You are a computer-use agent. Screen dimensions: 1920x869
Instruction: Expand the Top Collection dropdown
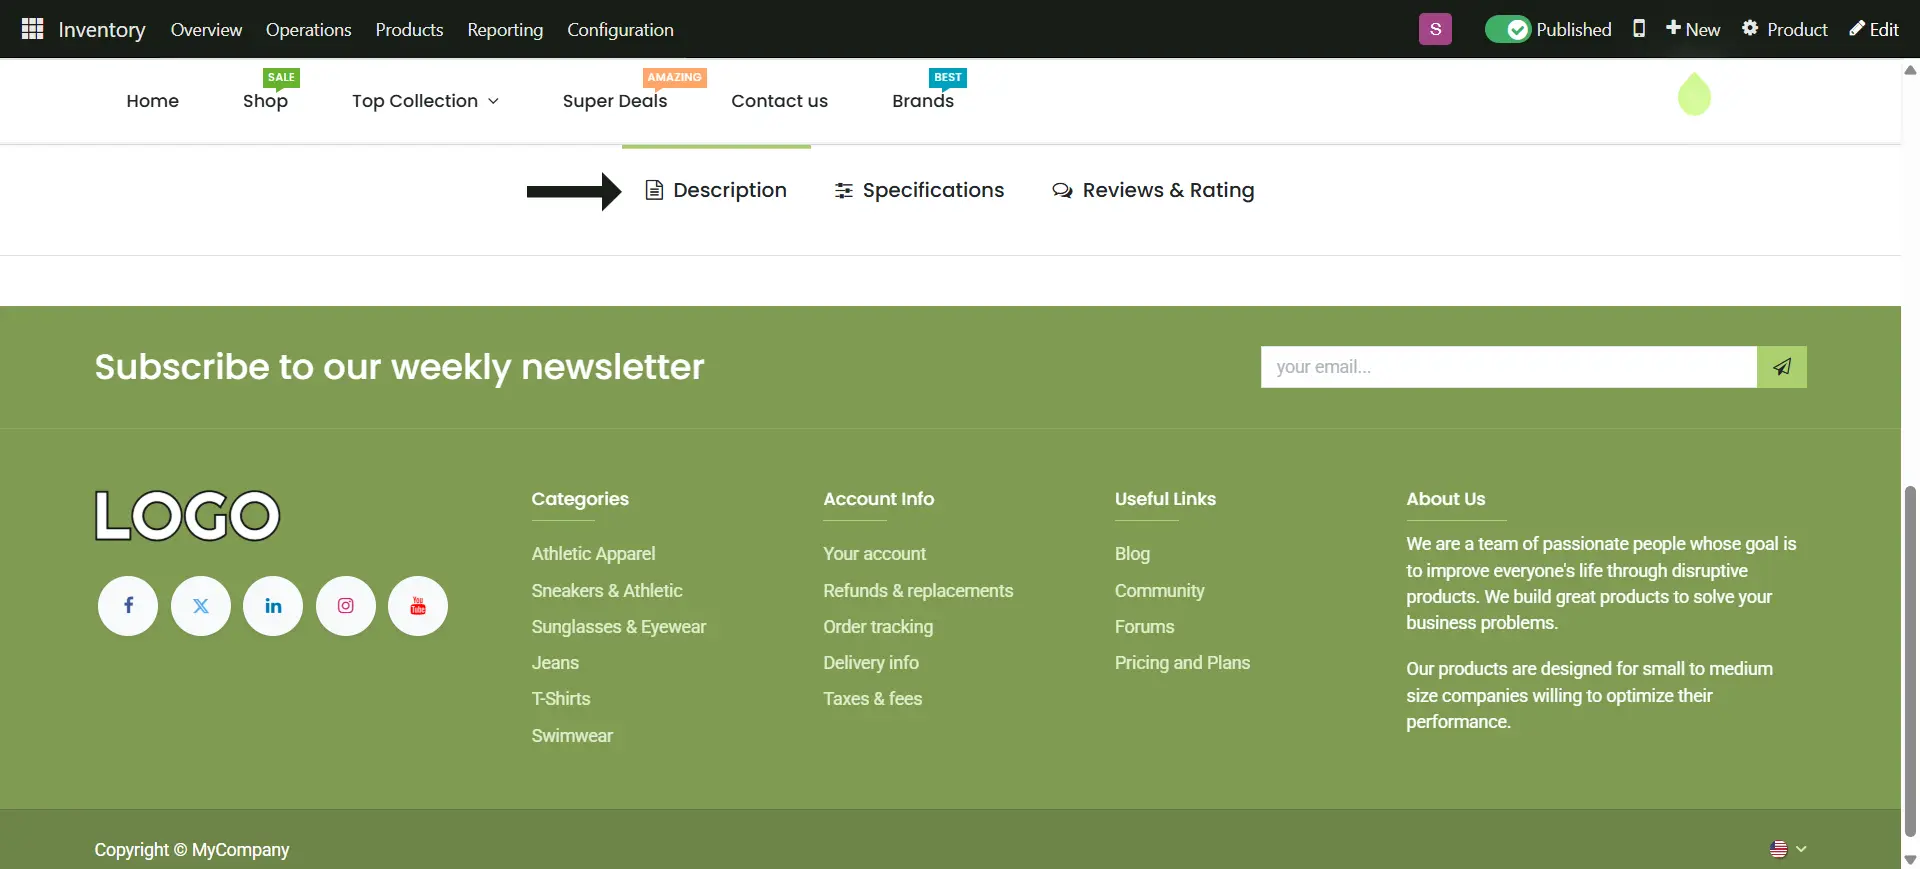[x=425, y=101]
